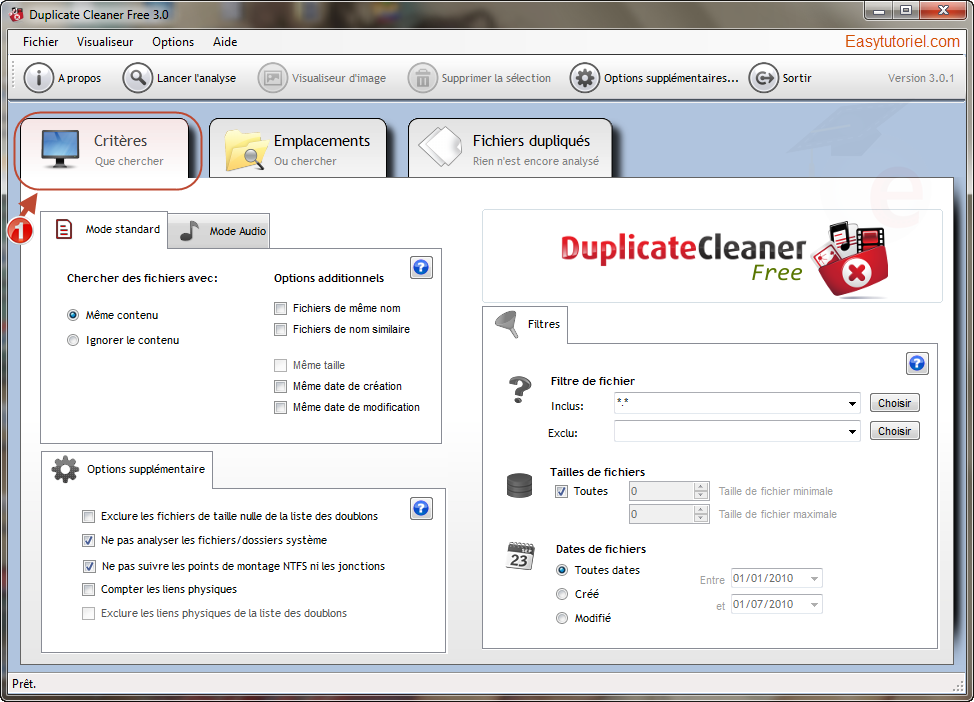Uncheck Ne pas suivre les points de montage NTFS
This screenshot has width=974, height=702.
(89, 566)
